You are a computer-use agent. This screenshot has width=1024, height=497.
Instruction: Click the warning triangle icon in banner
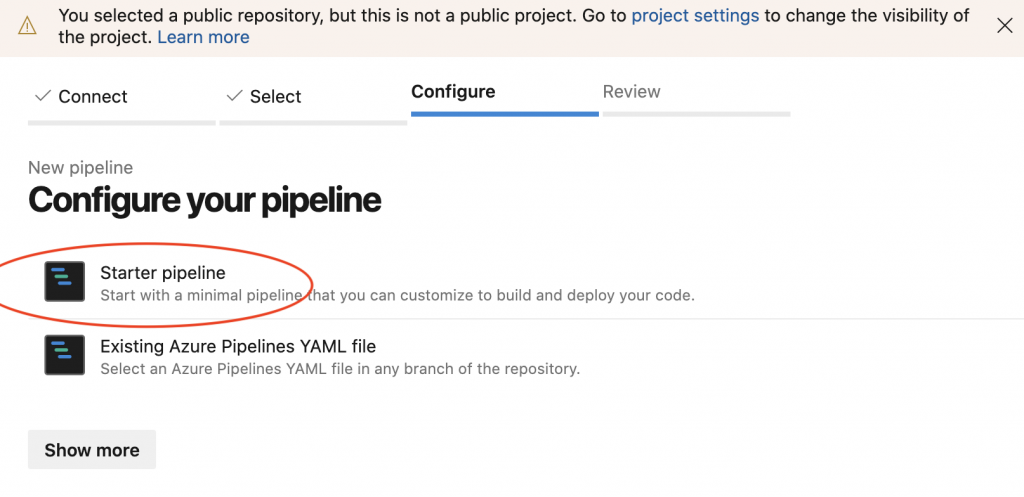pos(28,26)
